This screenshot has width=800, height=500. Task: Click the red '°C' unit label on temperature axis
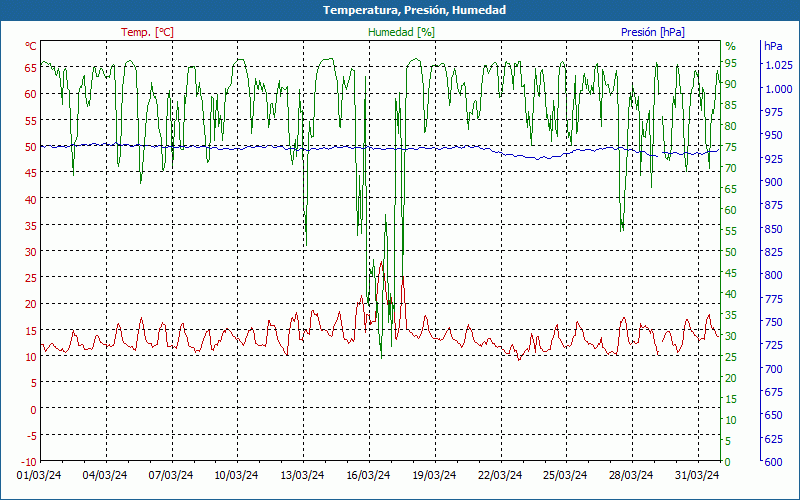tap(31, 46)
